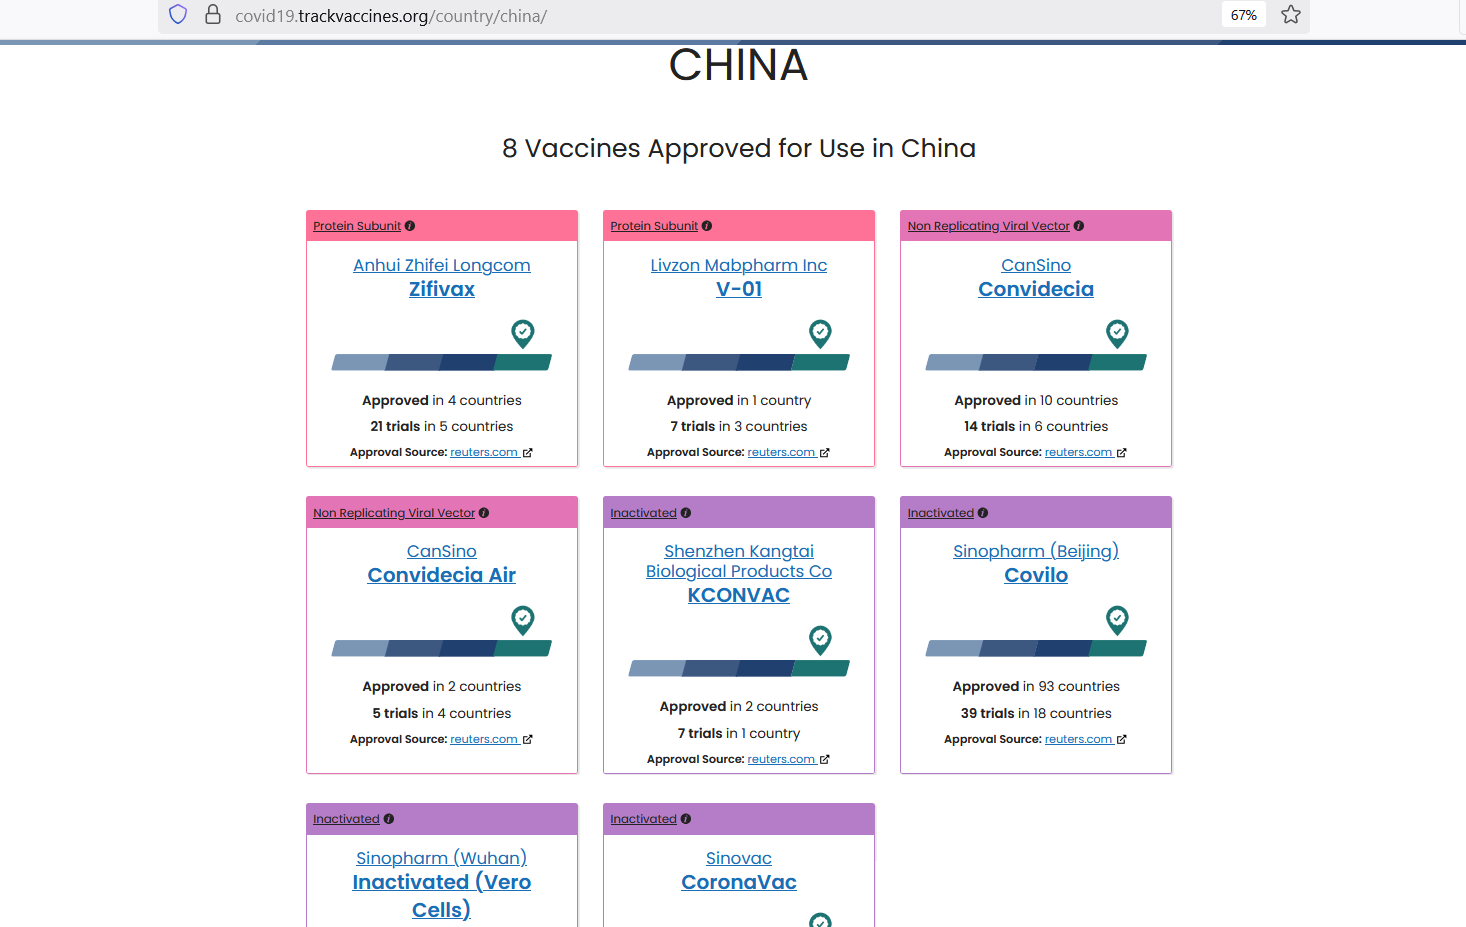Open the Inactivated (Vero Cells) vaccine link
1466x927 pixels.
tap(442, 896)
